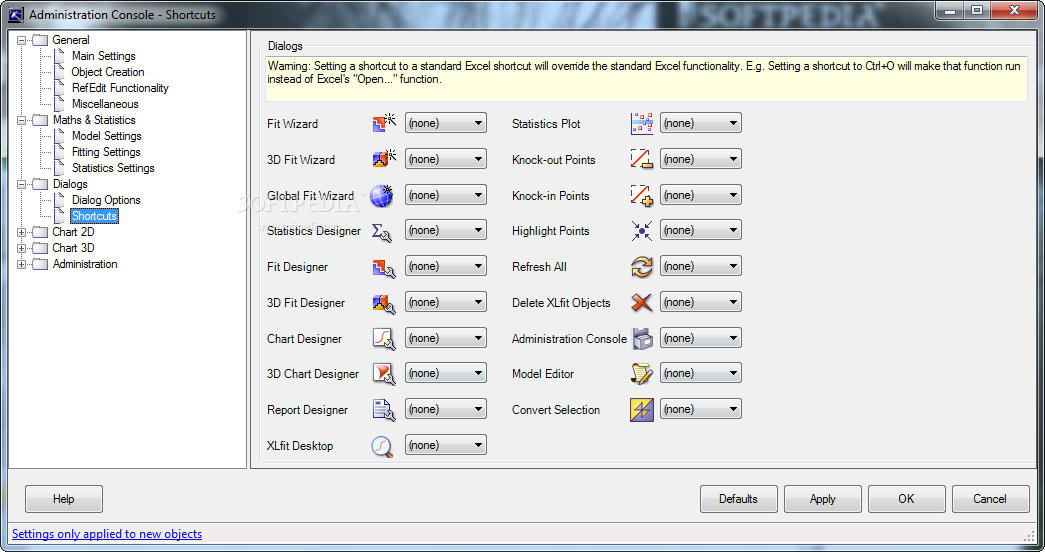Confirm with the OK button
Image resolution: width=1045 pixels, height=552 pixels.
point(906,499)
